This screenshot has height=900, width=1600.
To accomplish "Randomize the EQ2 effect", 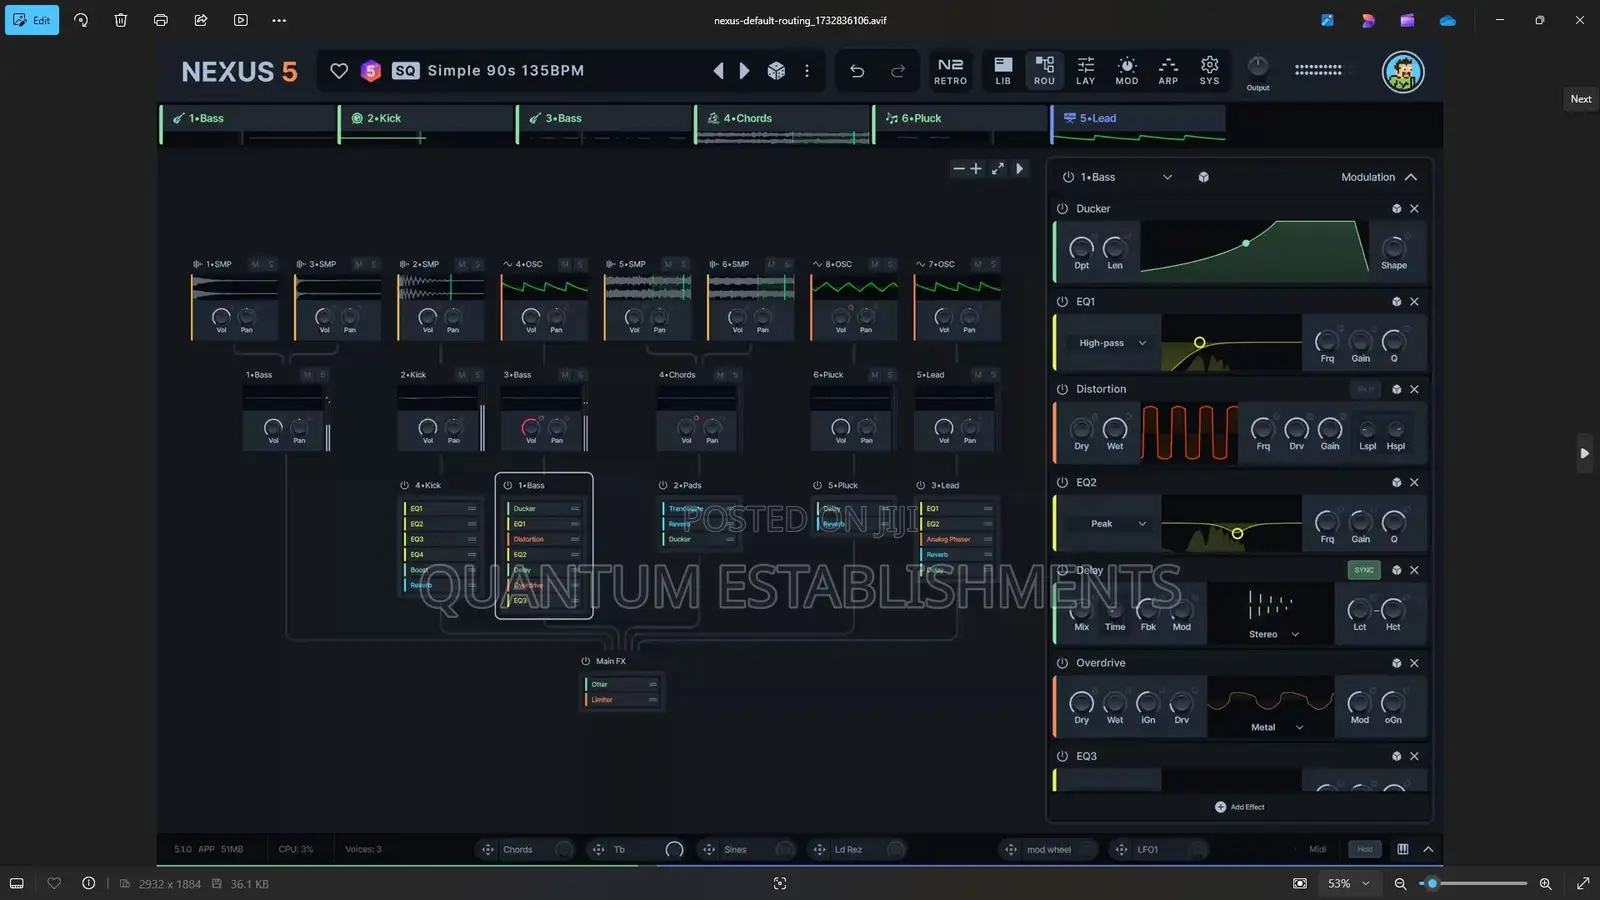I will click(1397, 482).
